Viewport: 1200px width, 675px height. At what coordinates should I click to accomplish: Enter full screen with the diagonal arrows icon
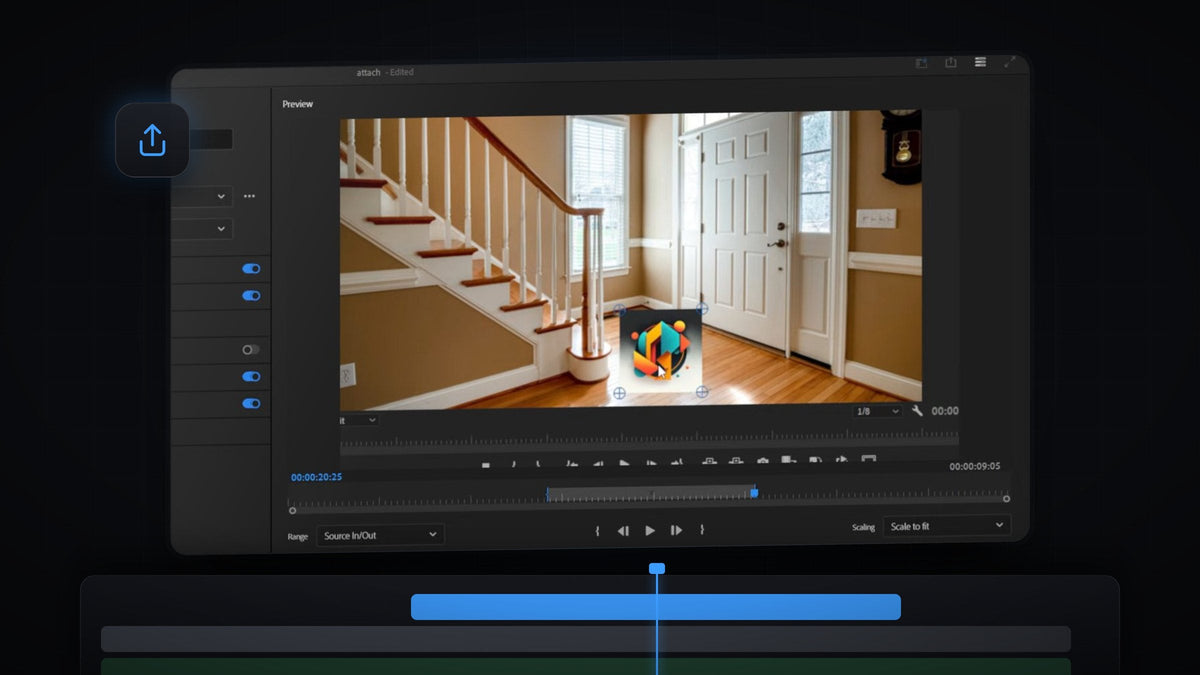coord(1010,62)
